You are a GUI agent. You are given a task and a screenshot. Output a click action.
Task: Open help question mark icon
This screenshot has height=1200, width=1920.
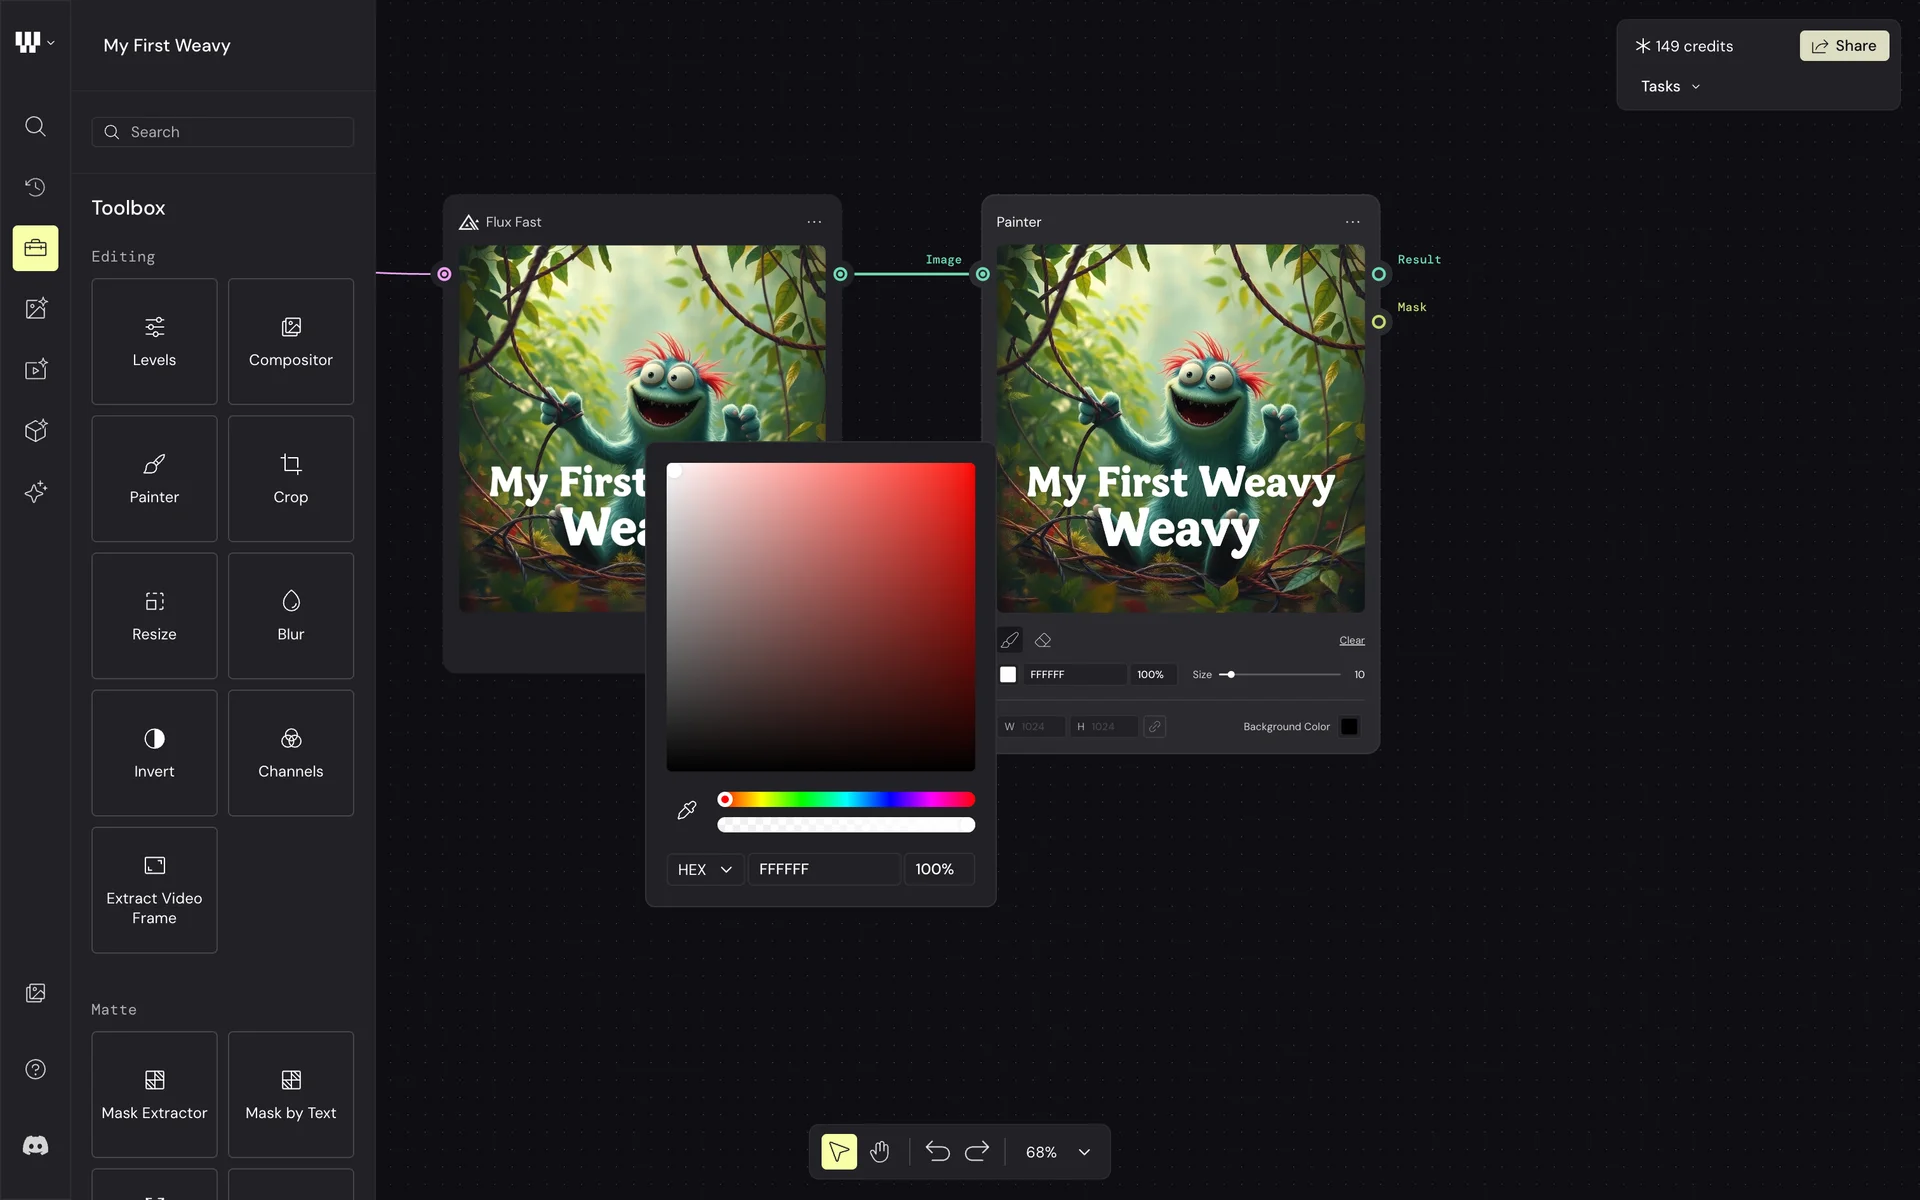tap(35, 1069)
